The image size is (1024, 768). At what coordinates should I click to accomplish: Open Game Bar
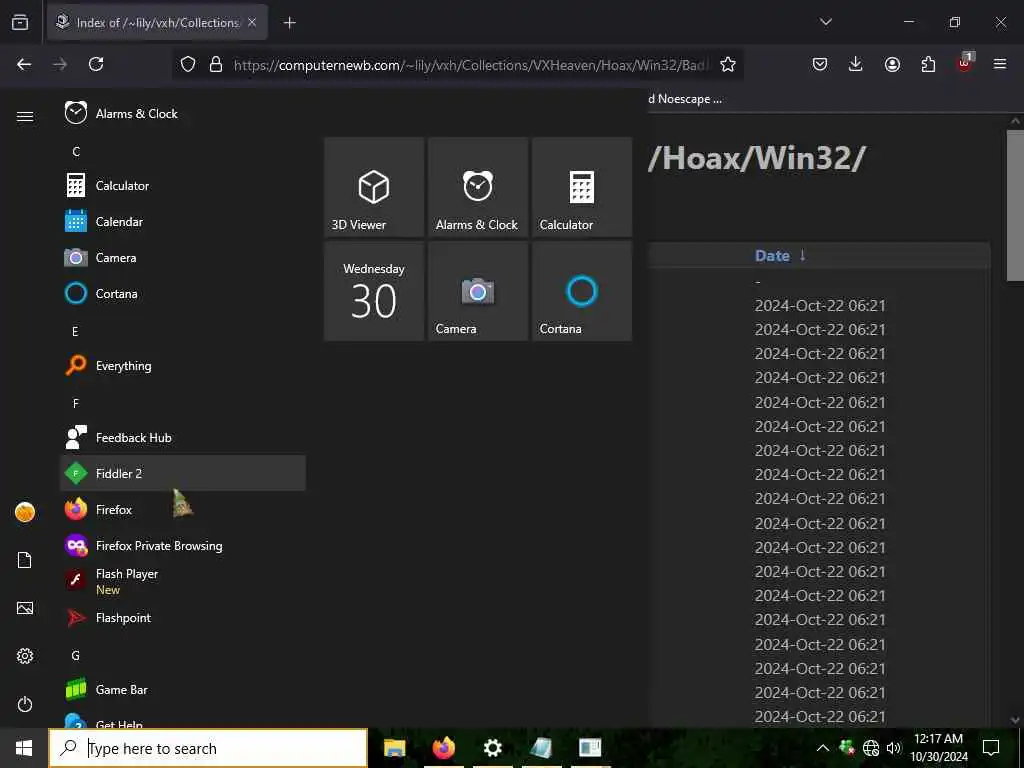[183, 690]
